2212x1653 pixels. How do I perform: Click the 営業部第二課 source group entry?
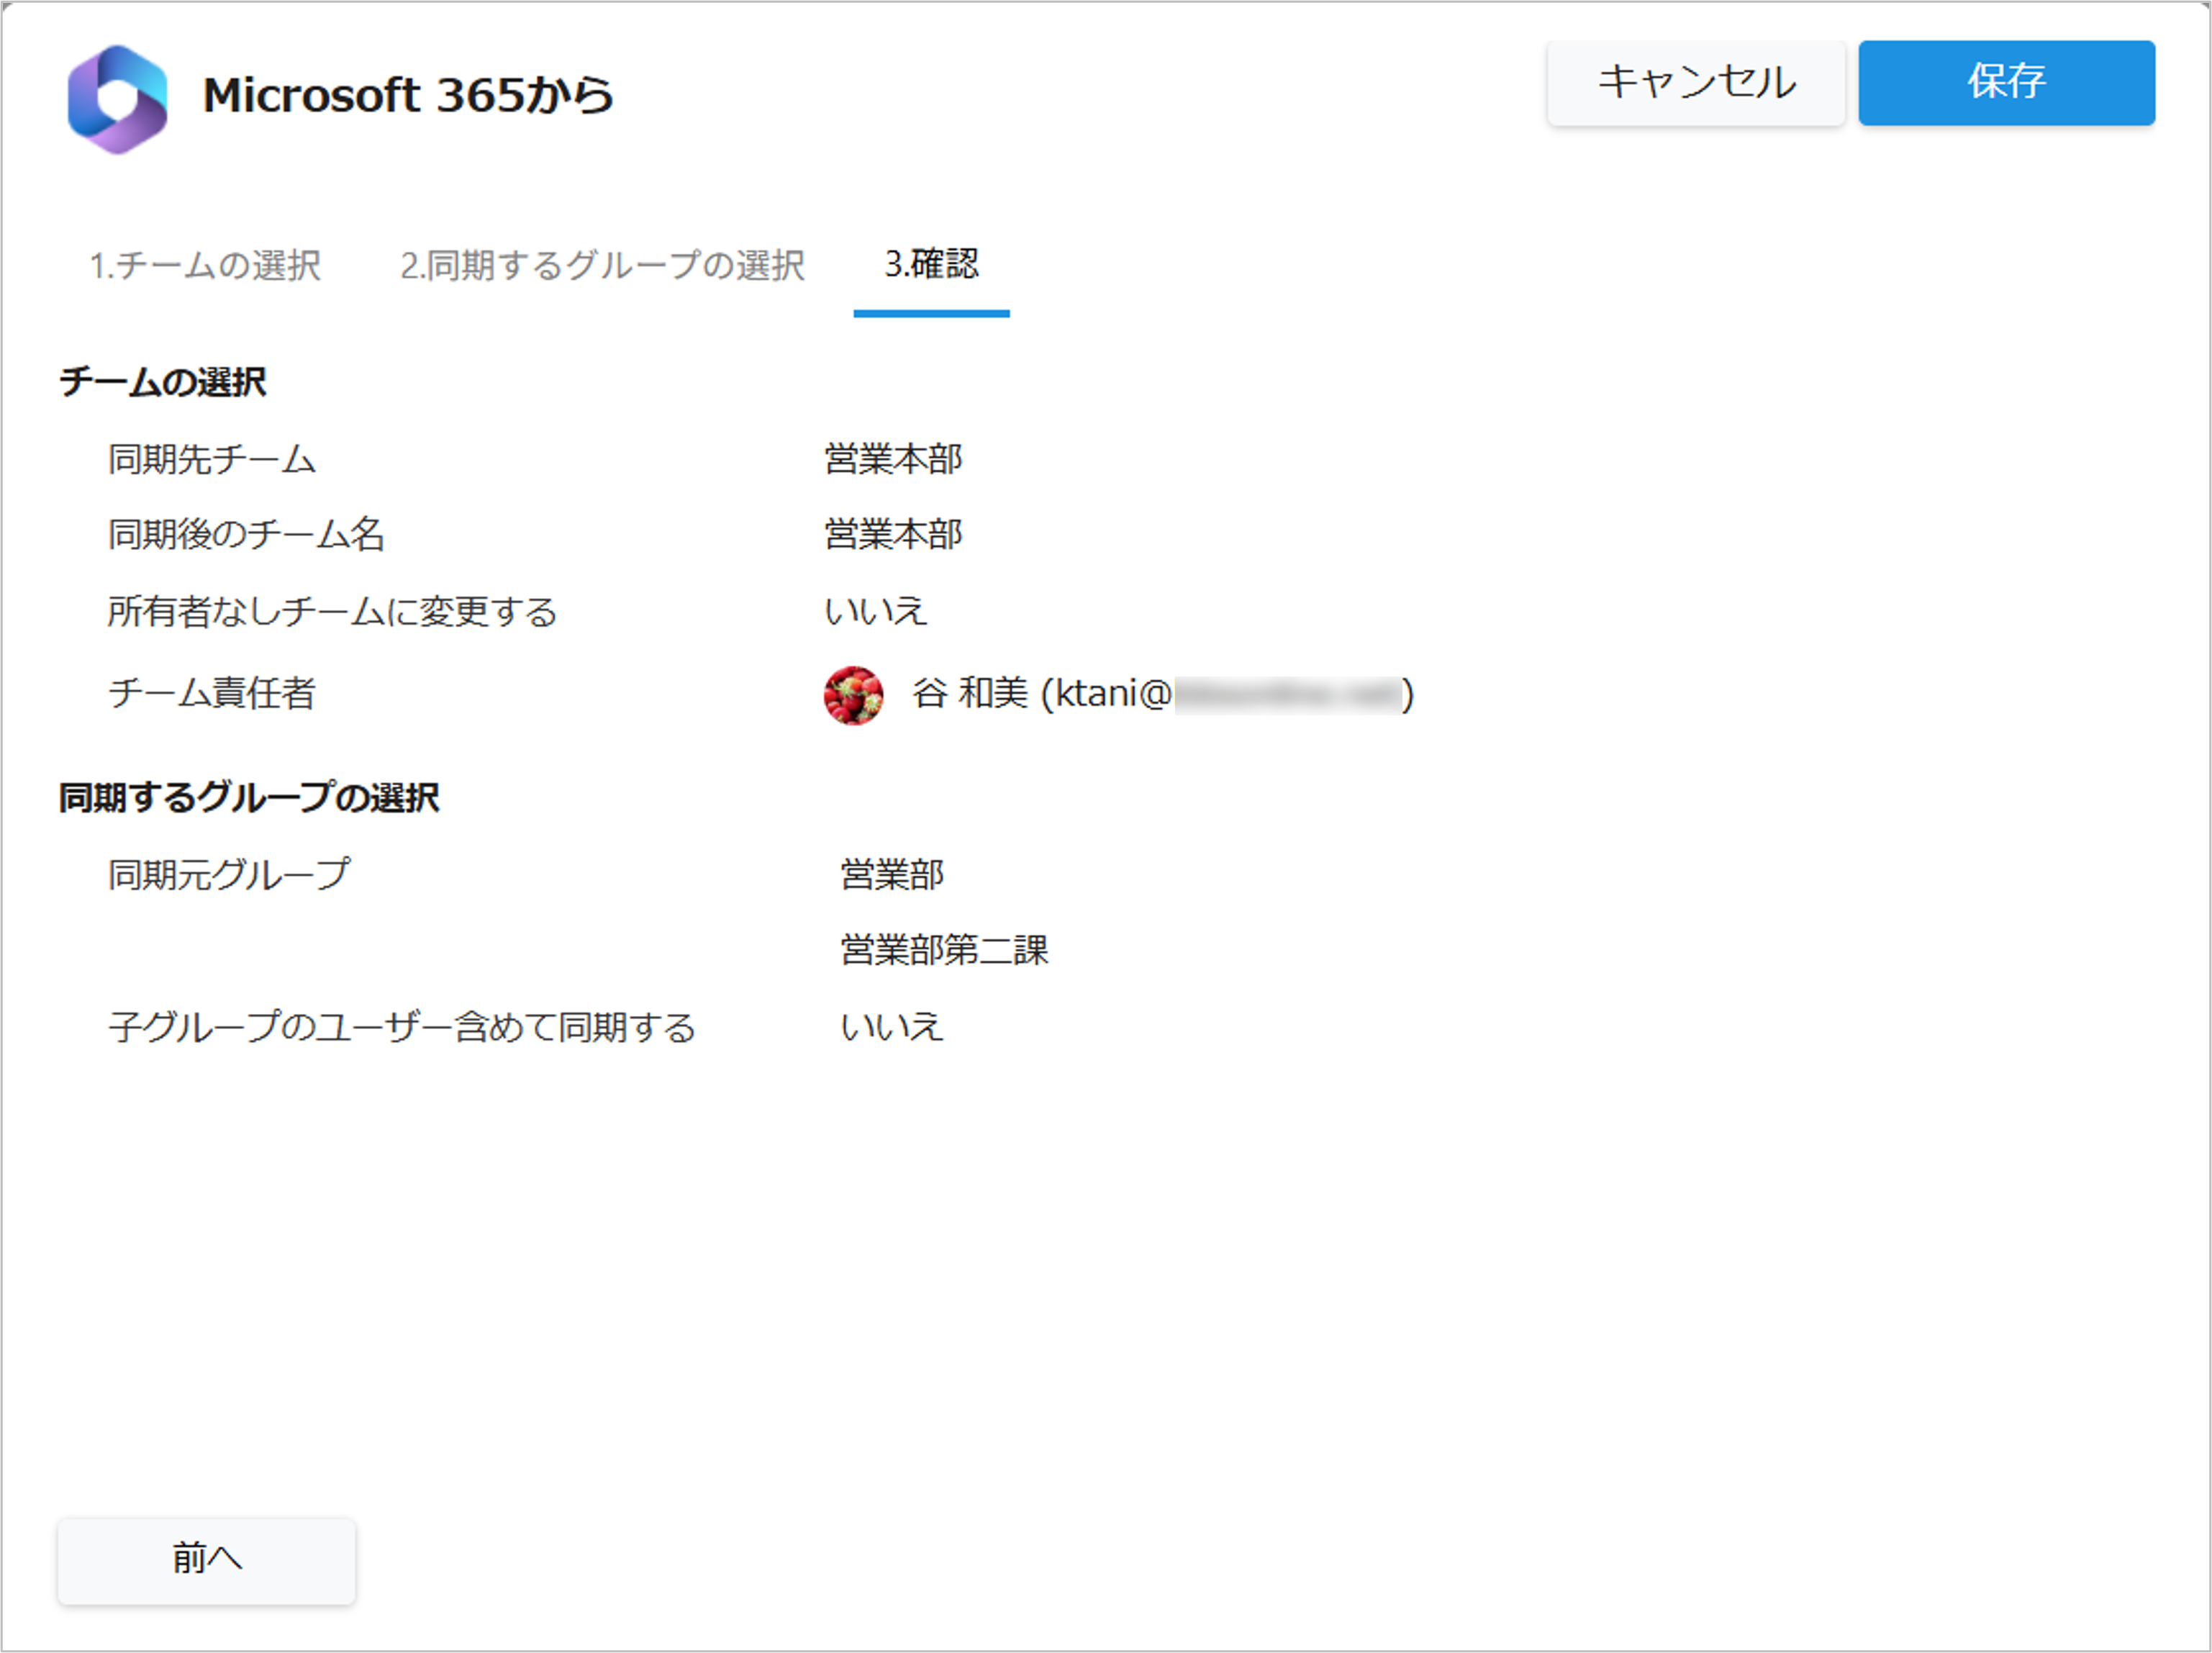(x=944, y=950)
